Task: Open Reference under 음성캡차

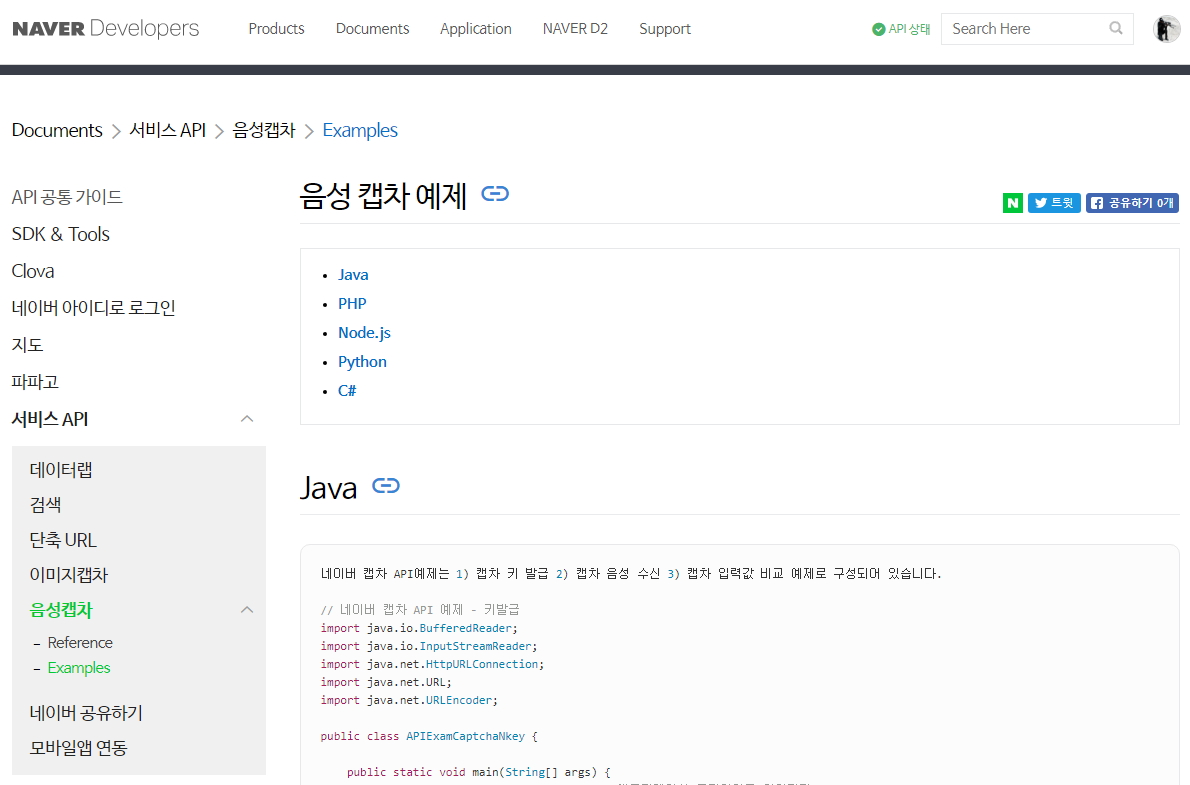Action: pos(80,643)
